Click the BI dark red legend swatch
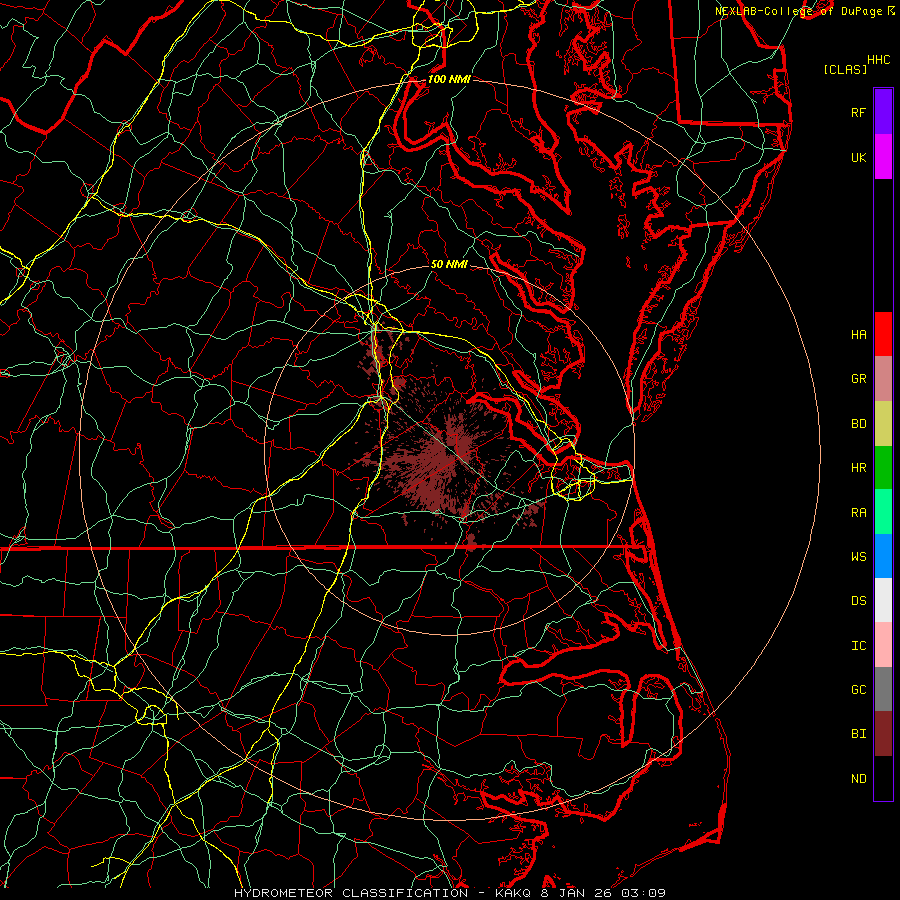 coord(883,734)
